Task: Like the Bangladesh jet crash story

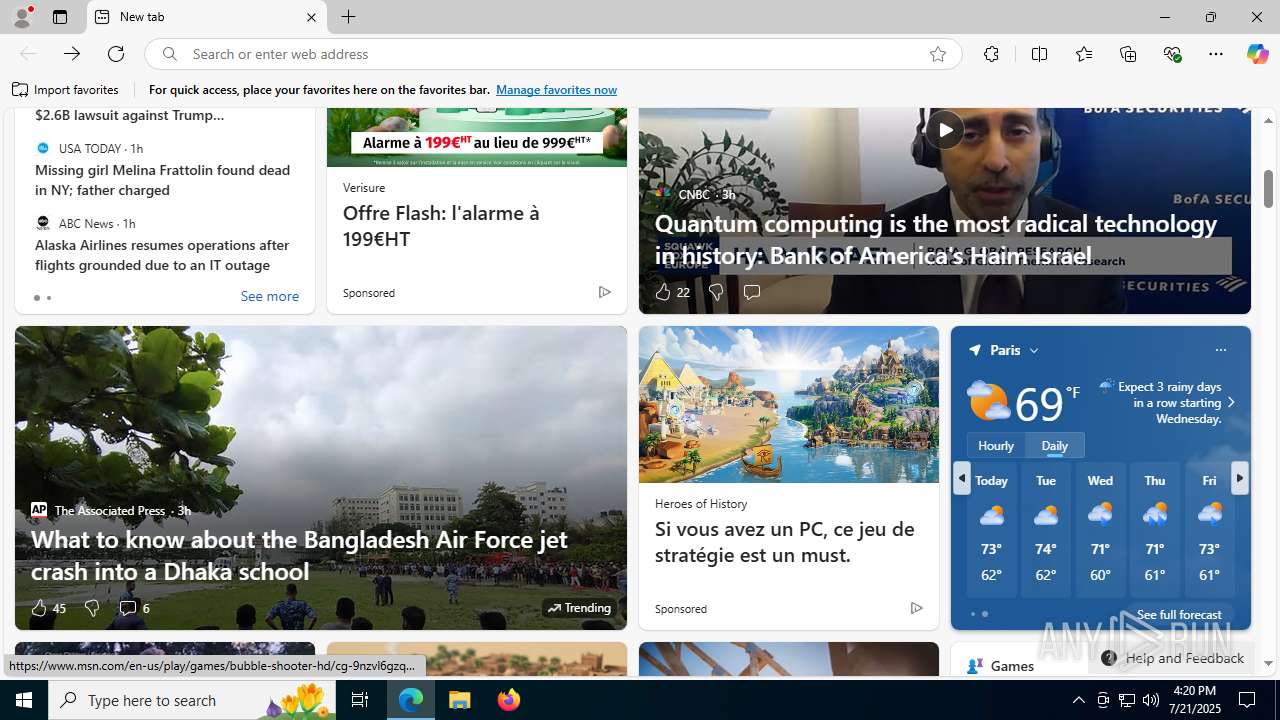Action: point(48,608)
